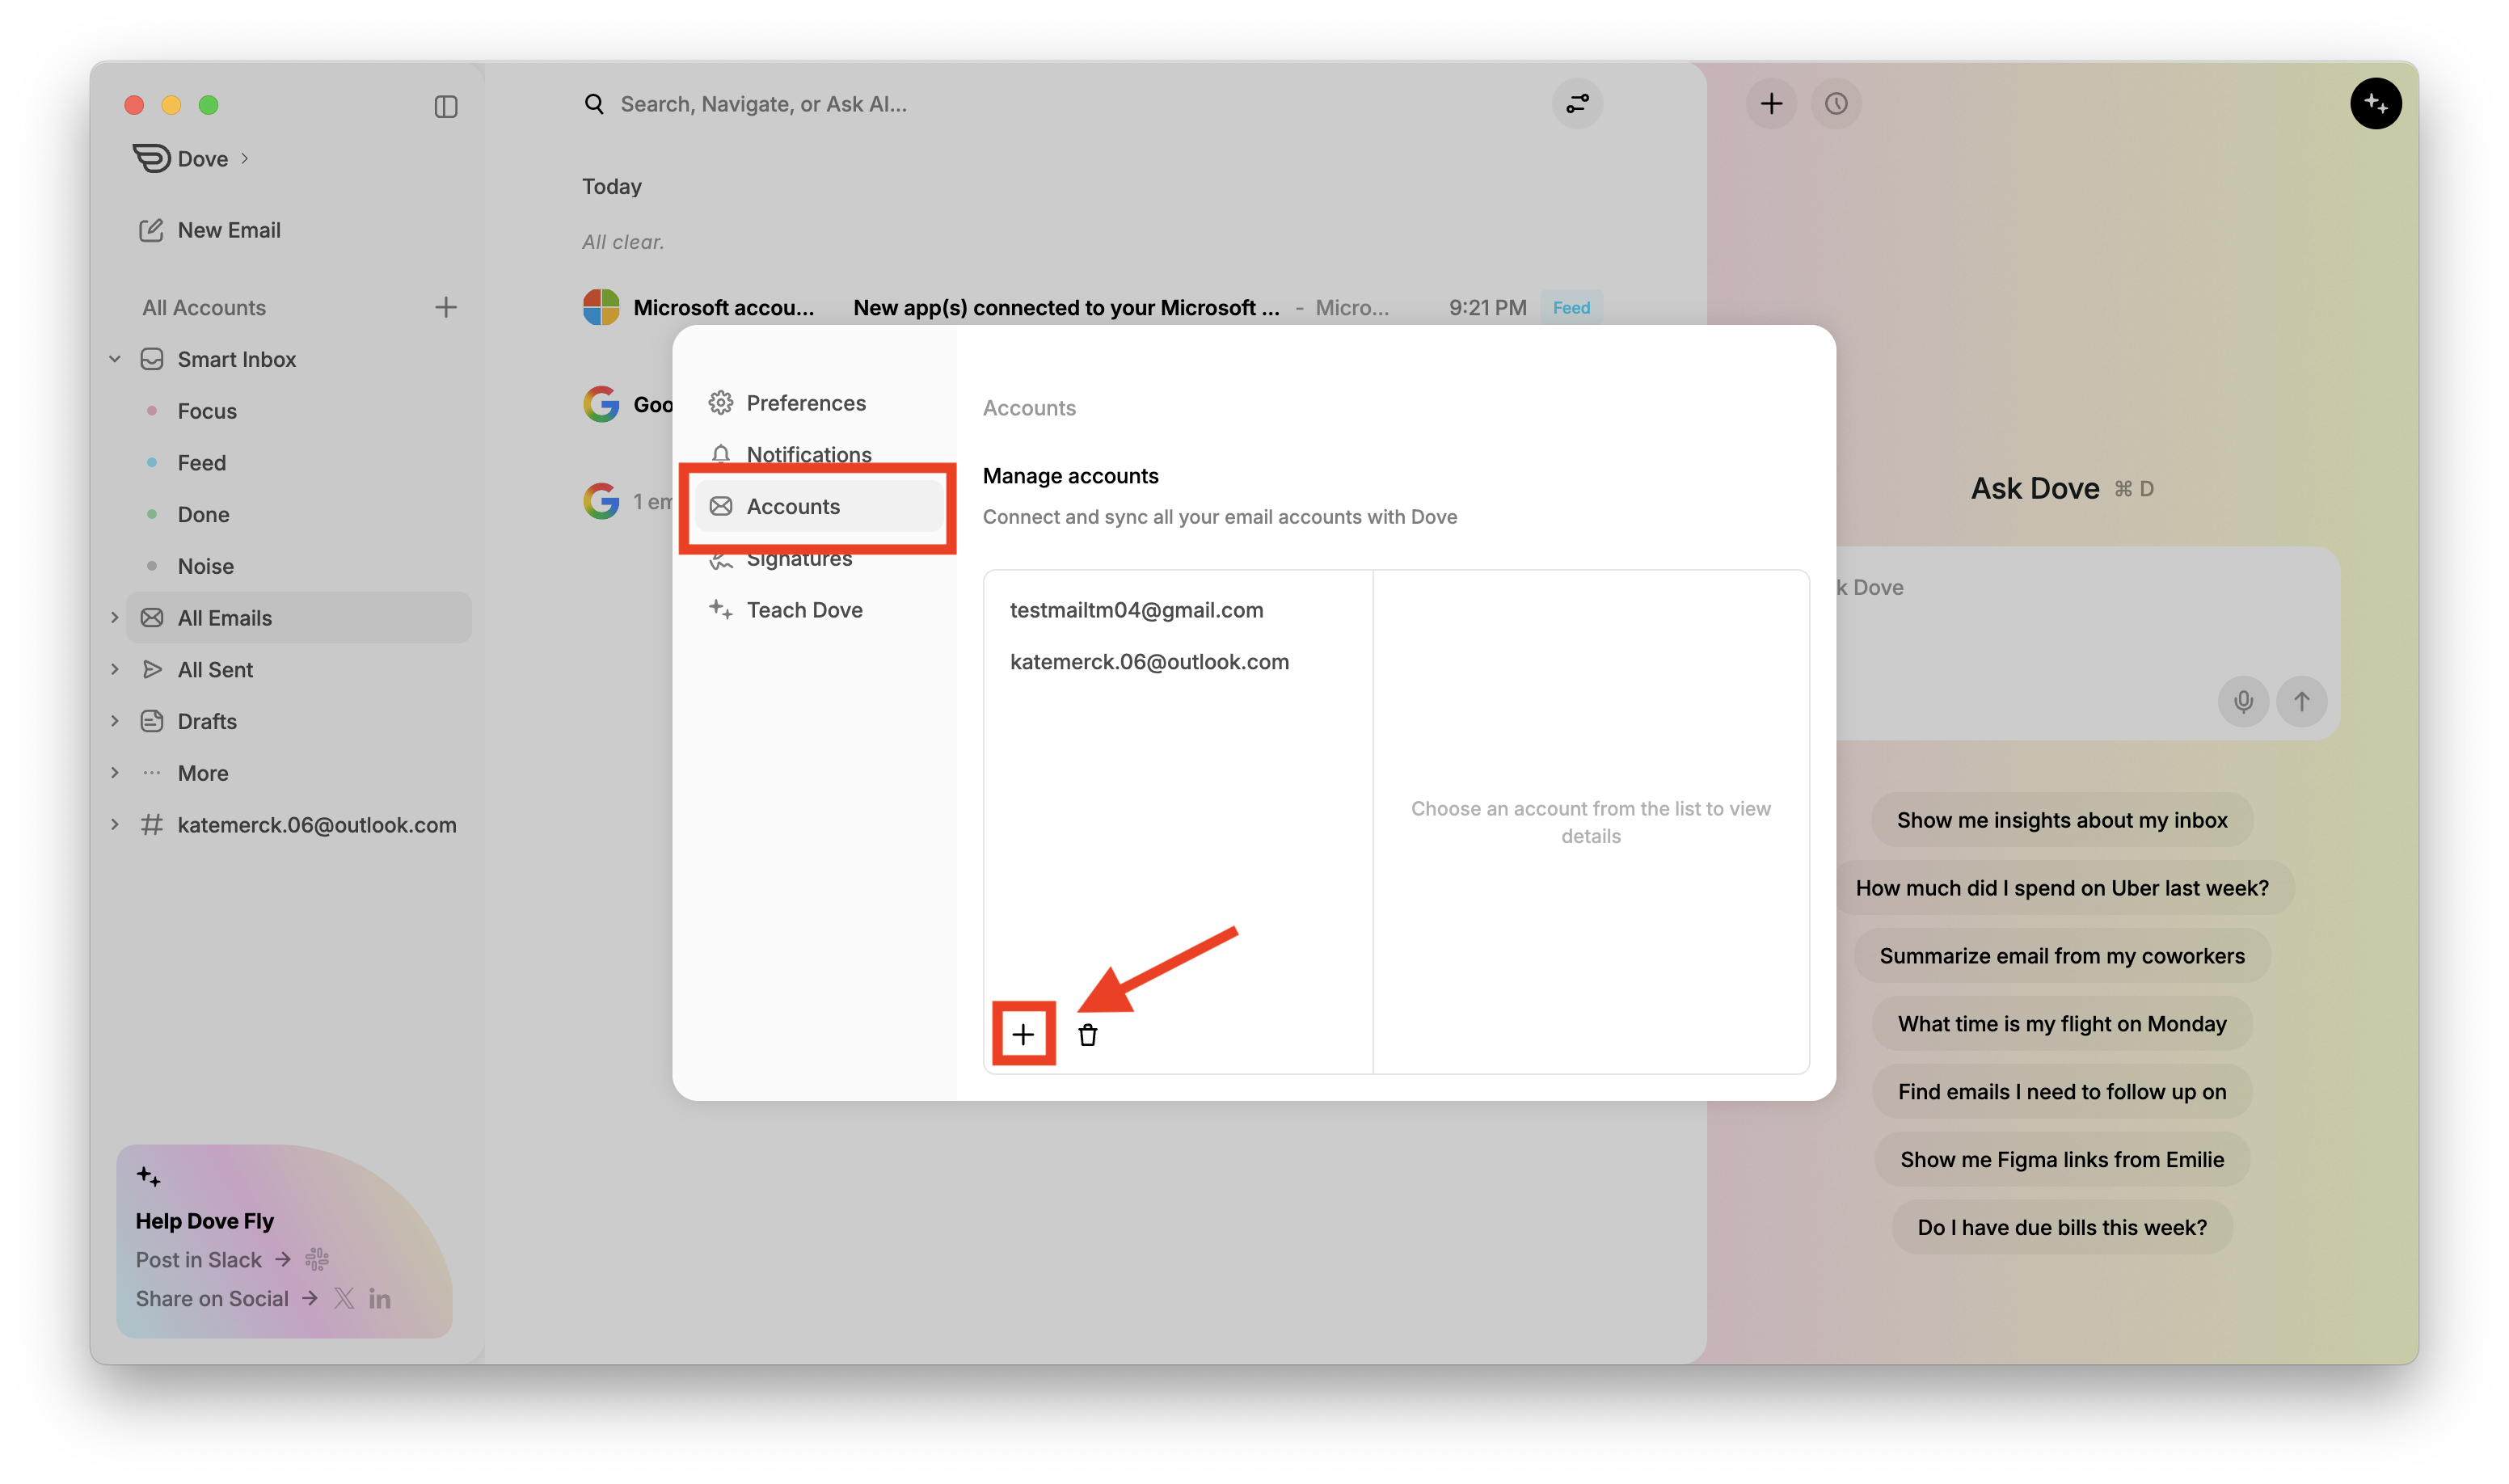Expand the katemerck.06@outlook.com account tree
Image resolution: width=2509 pixels, height=1484 pixels.
115,824
